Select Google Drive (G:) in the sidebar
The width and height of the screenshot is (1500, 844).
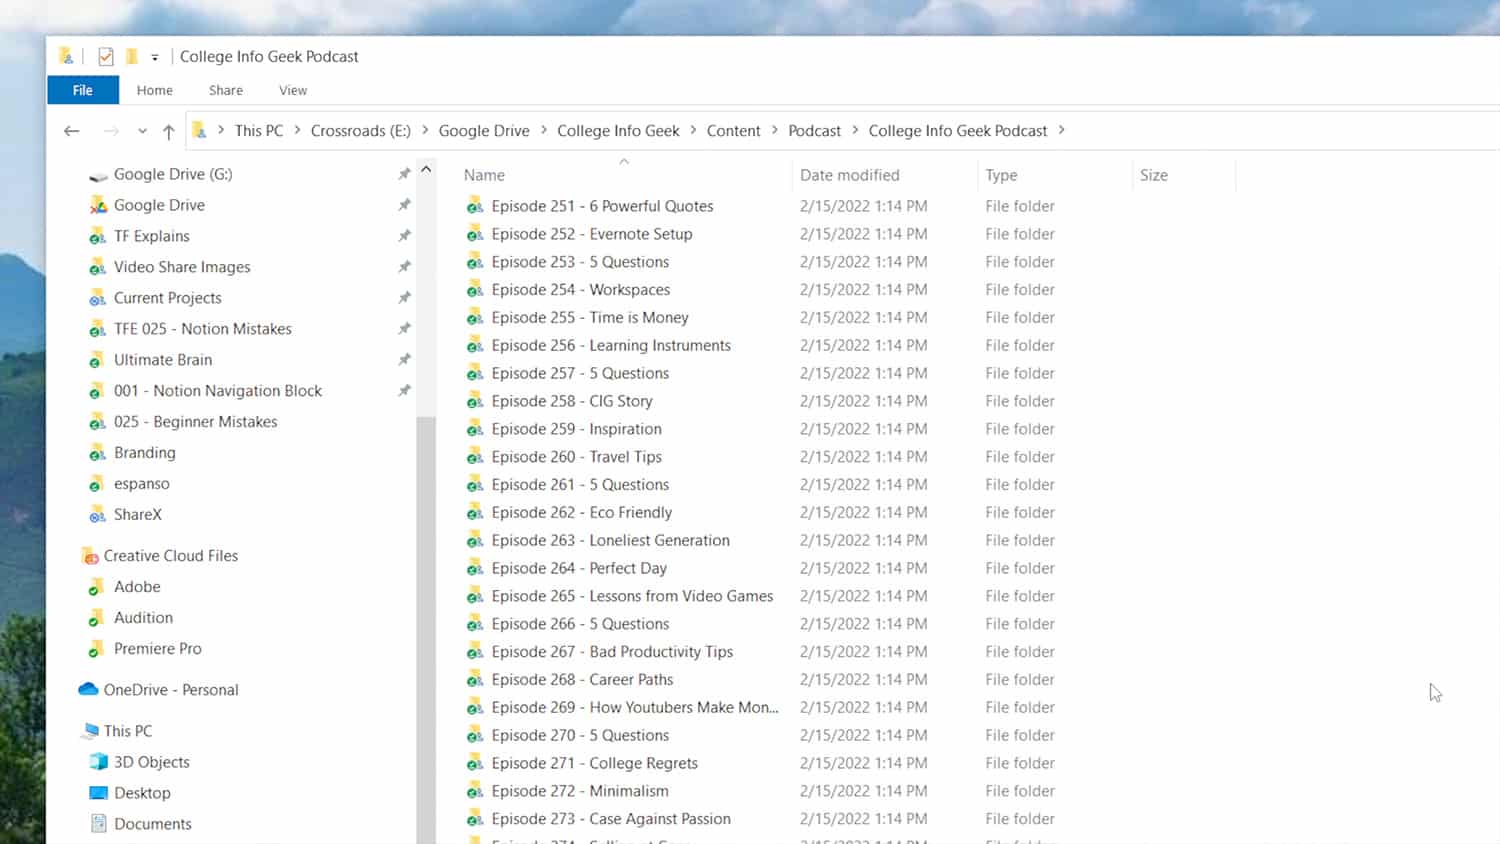point(172,173)
